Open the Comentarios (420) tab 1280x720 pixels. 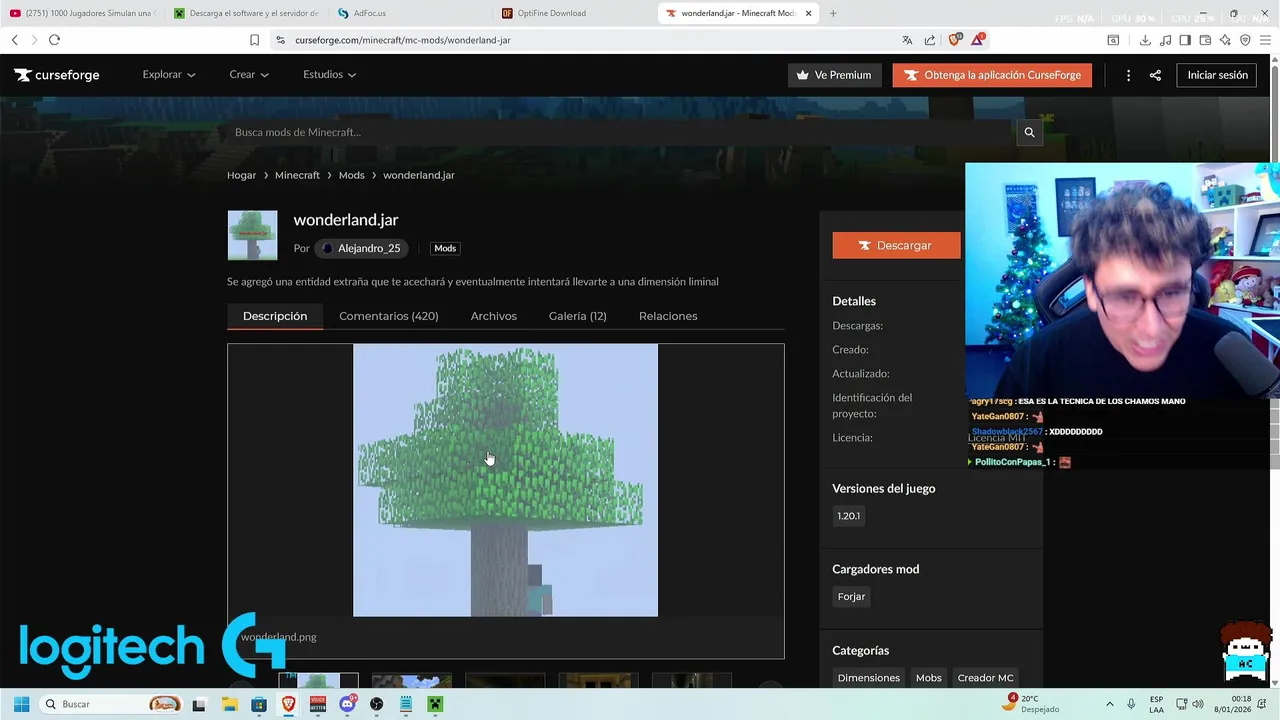389,316
